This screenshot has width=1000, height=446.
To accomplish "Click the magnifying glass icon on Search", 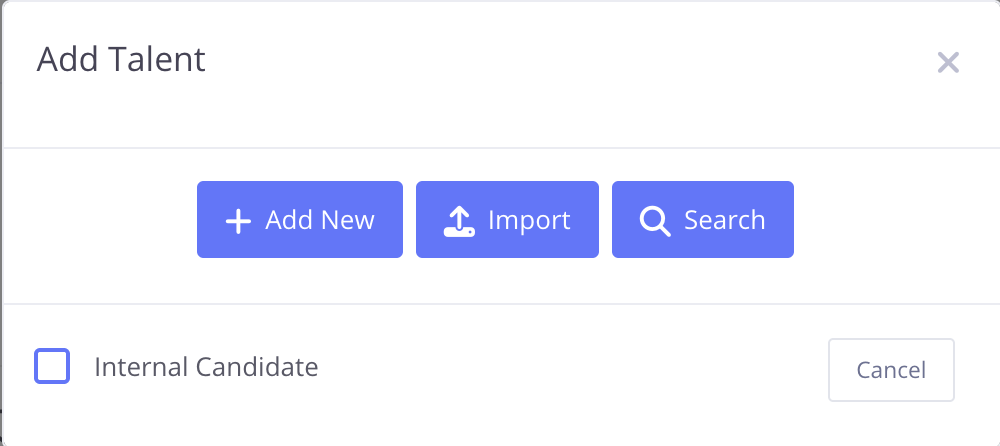I will click(654, 221).
